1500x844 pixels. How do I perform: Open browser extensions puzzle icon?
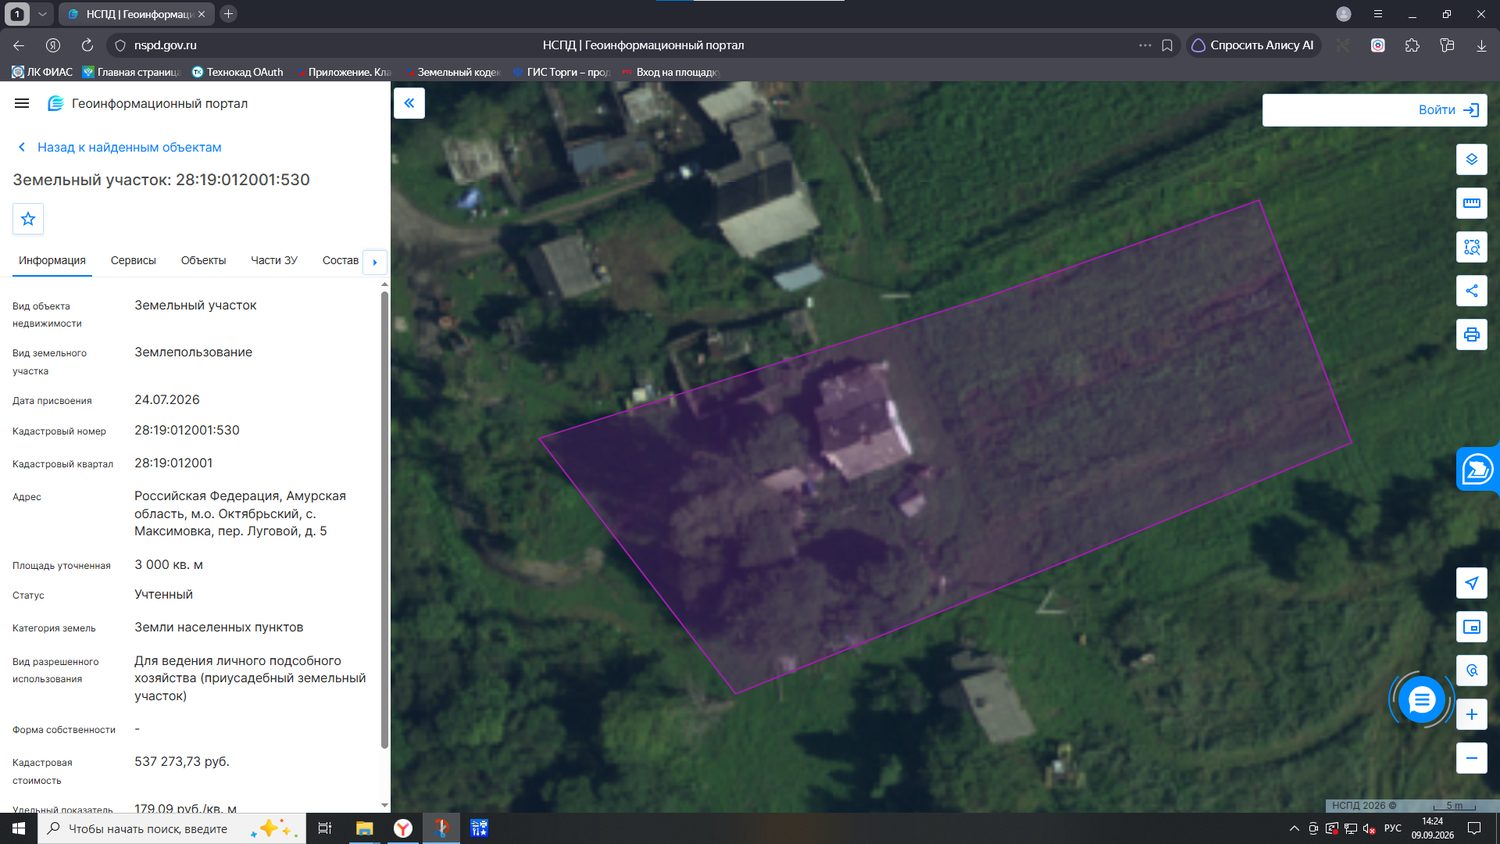pyautogui.click(x=1412, y=45)
